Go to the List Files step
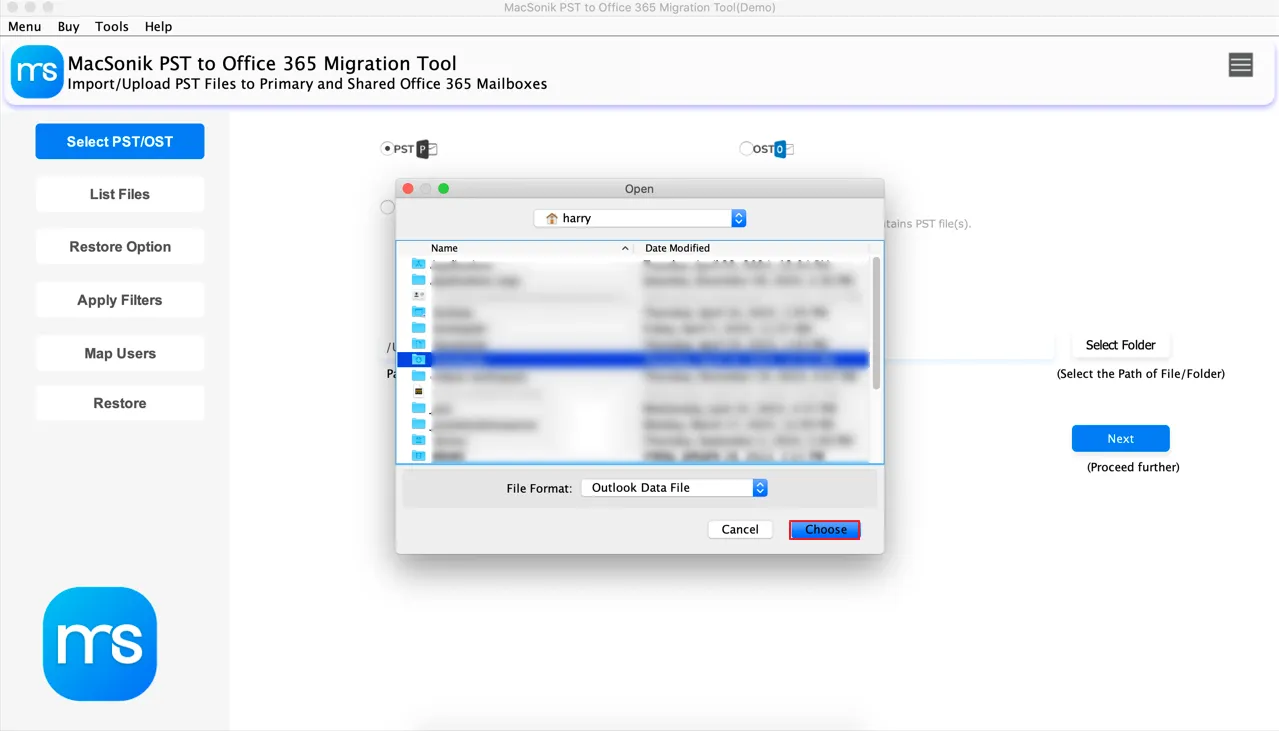 [x=120, y=194]
